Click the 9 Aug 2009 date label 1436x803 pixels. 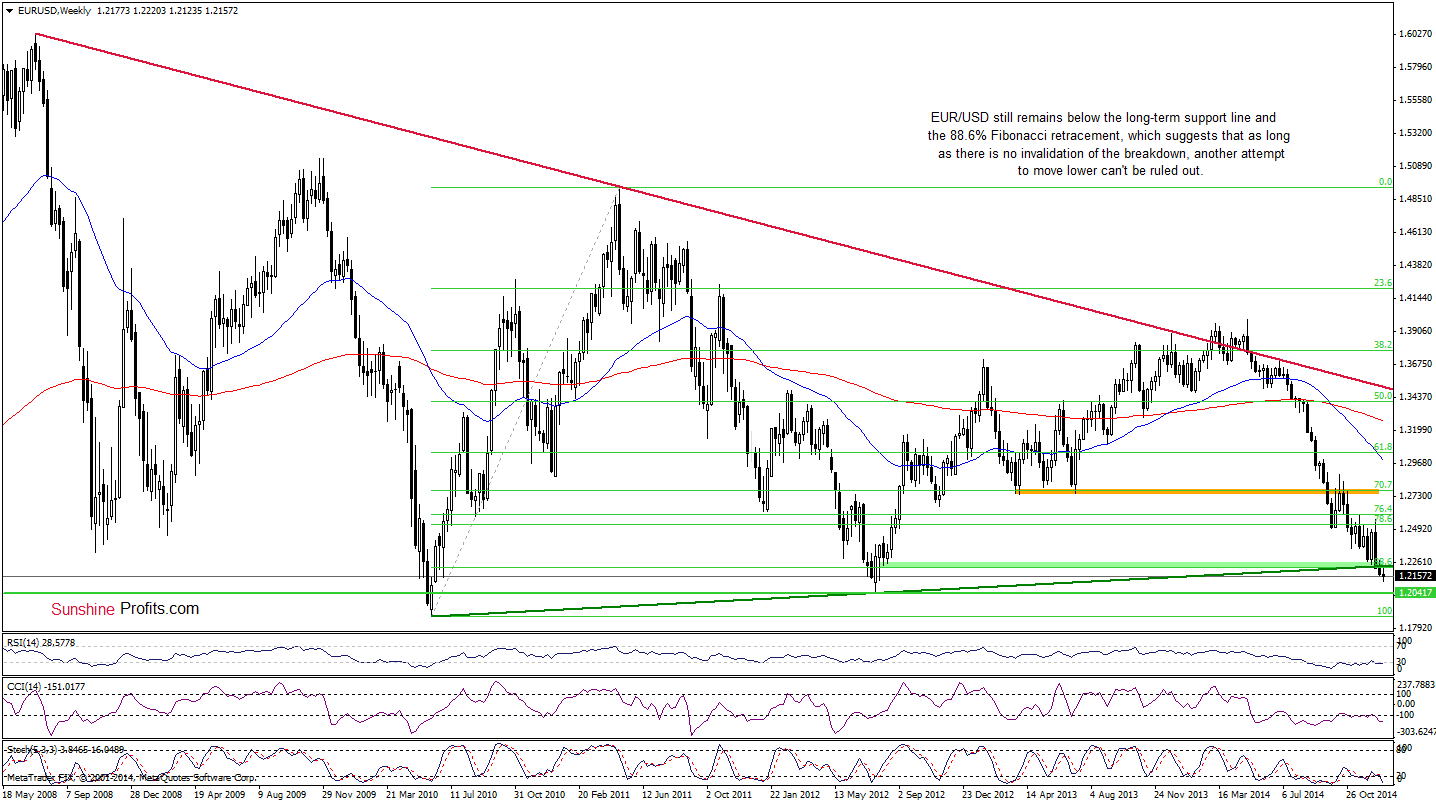tap(283, 794)
